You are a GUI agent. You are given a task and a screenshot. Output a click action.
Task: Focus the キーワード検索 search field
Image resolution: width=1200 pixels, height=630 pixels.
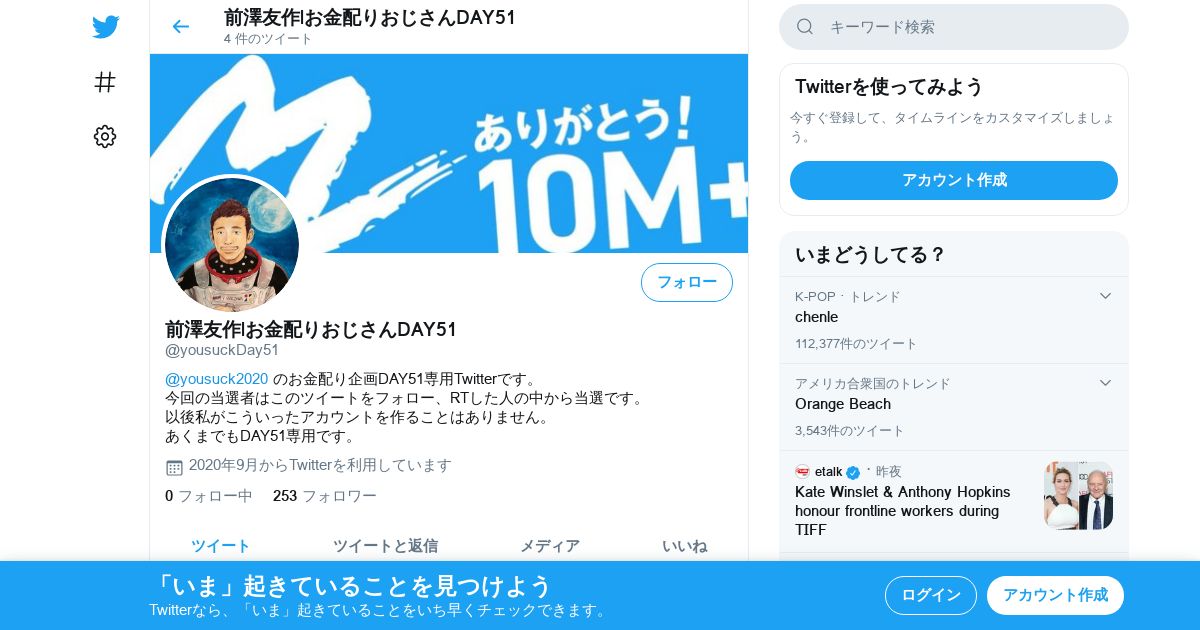[954, 27]
